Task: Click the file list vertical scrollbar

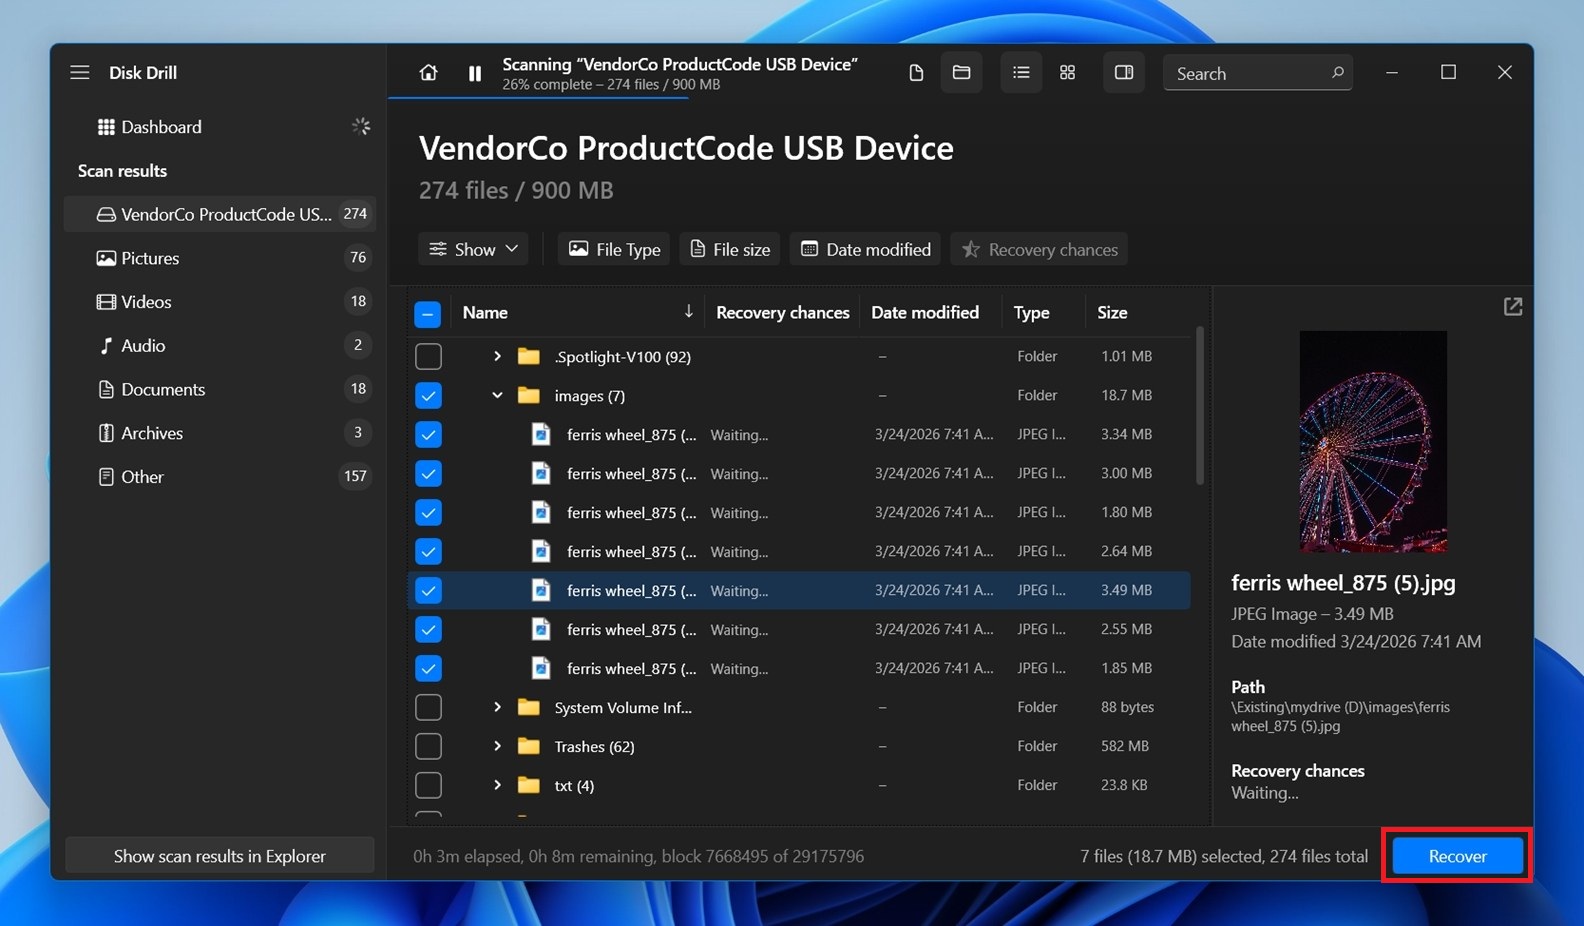Action: pos(1199,405)
